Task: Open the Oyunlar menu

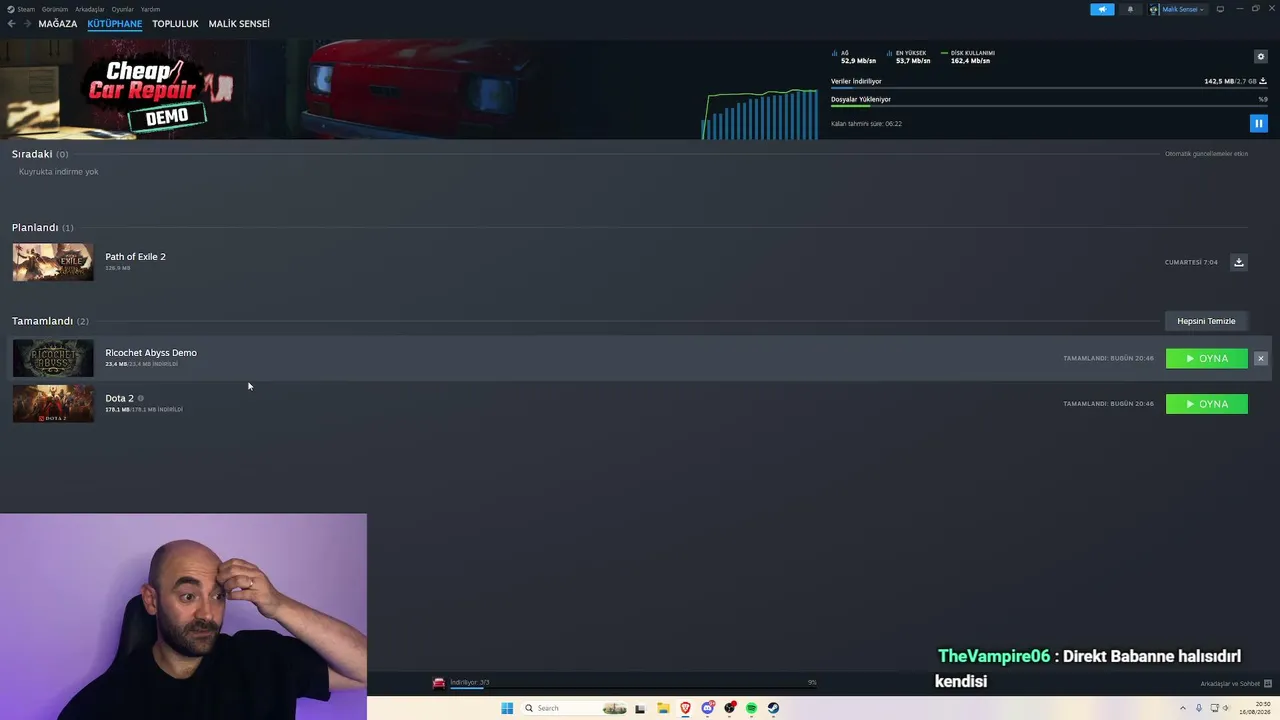Action: [x=123, y=9]
